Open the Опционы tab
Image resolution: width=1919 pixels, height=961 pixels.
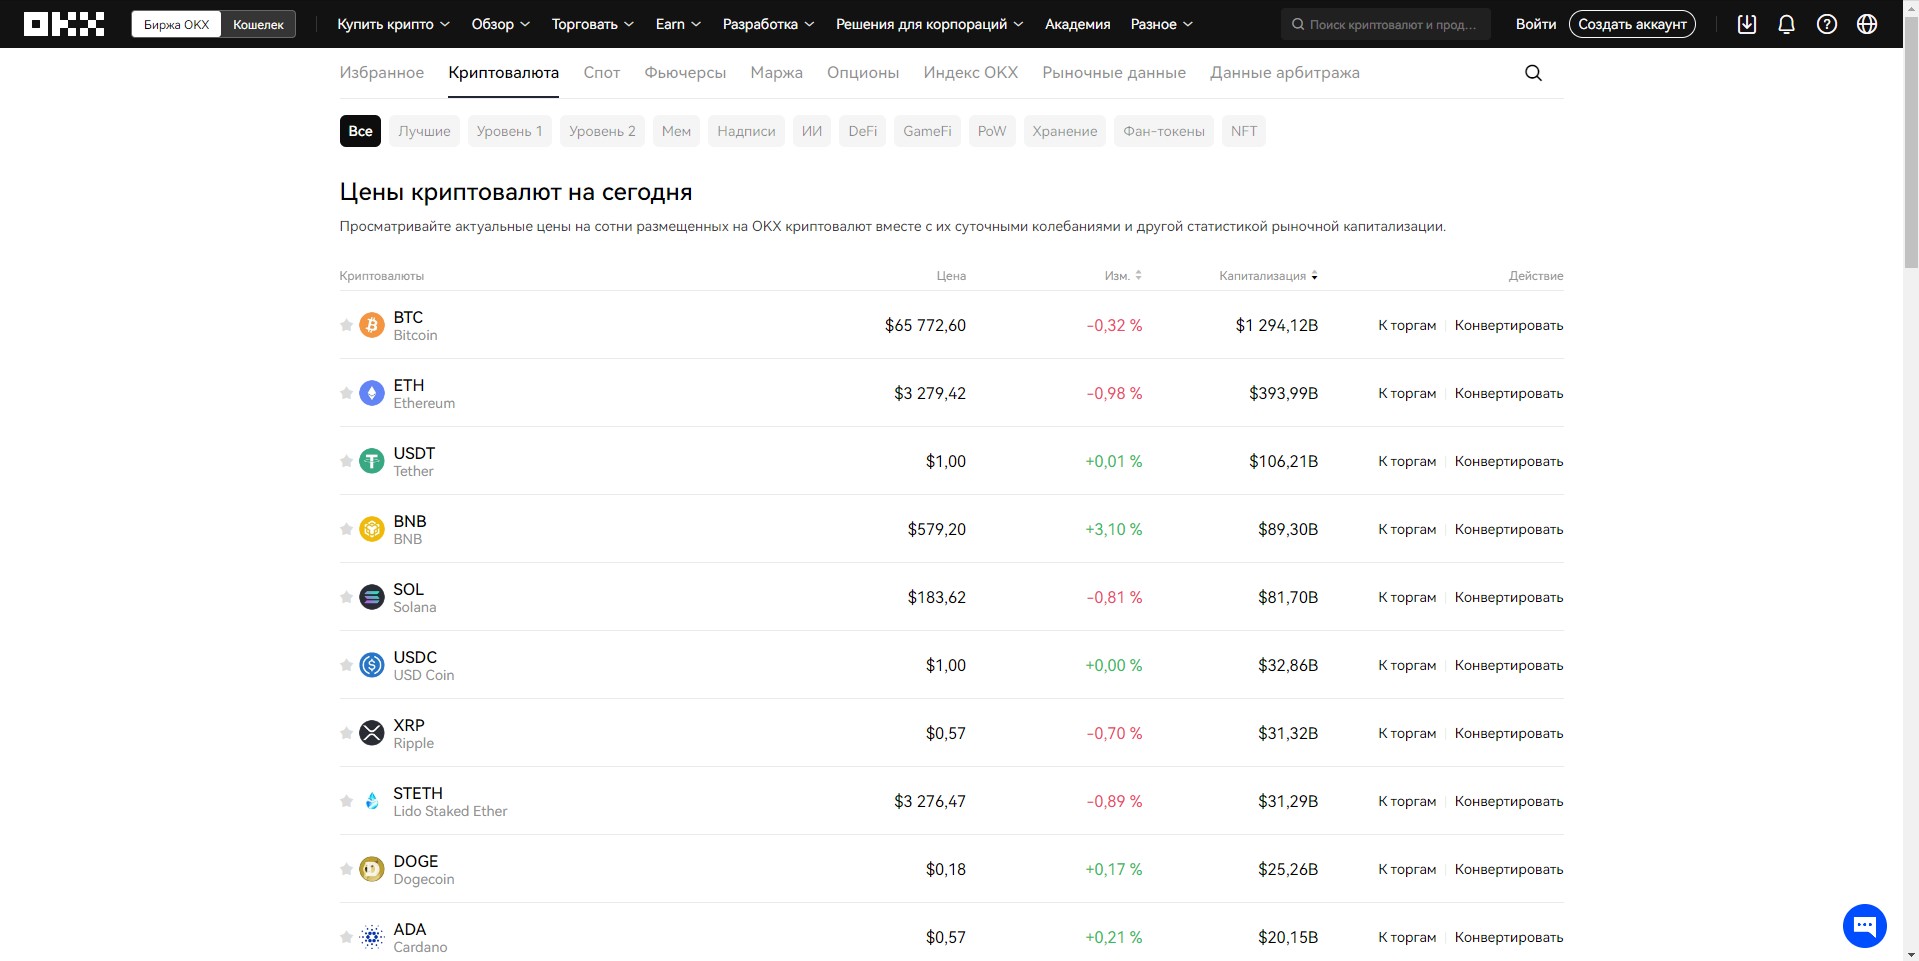[863, 73]
